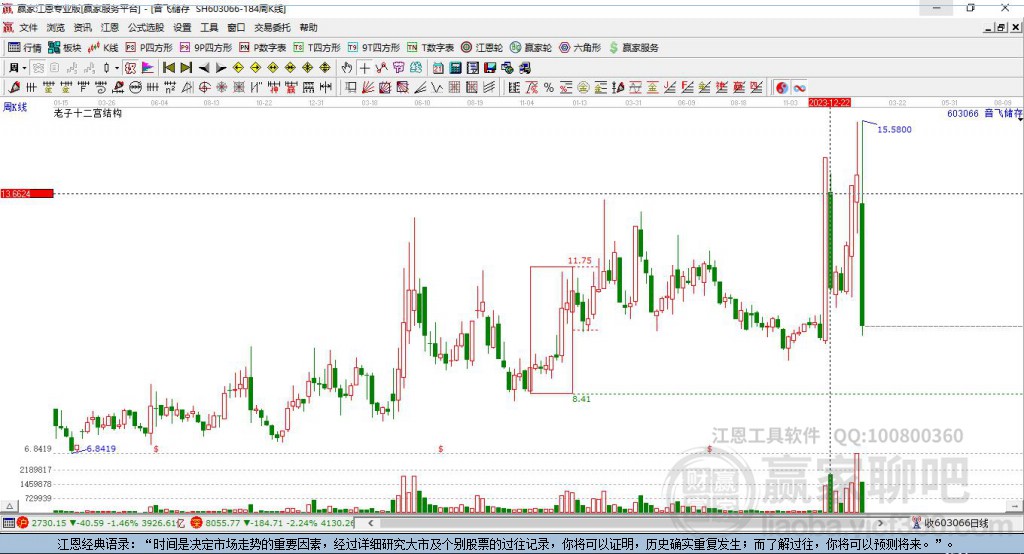
Task: Click the truck icon in toolbar
Action: tap(525, 68)
